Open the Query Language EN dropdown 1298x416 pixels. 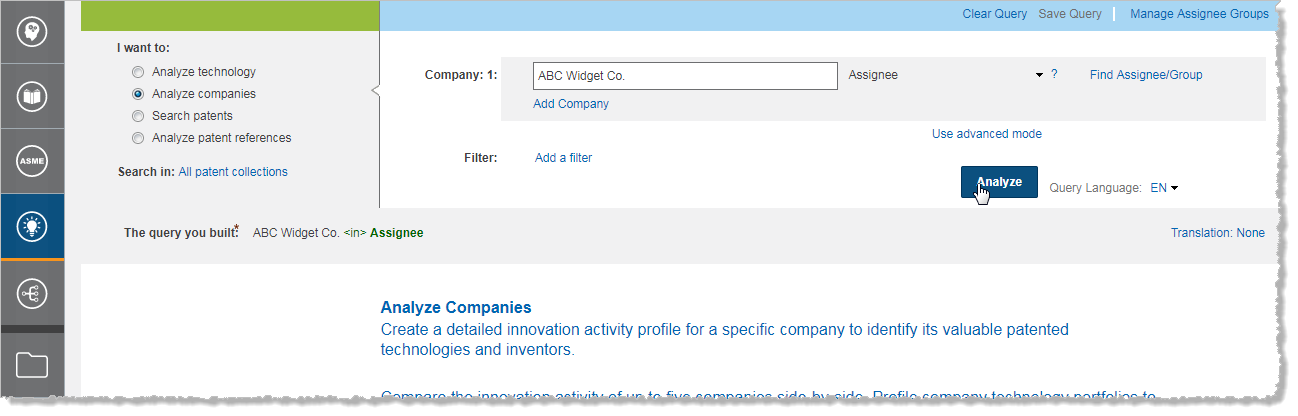click(1164, 187)
